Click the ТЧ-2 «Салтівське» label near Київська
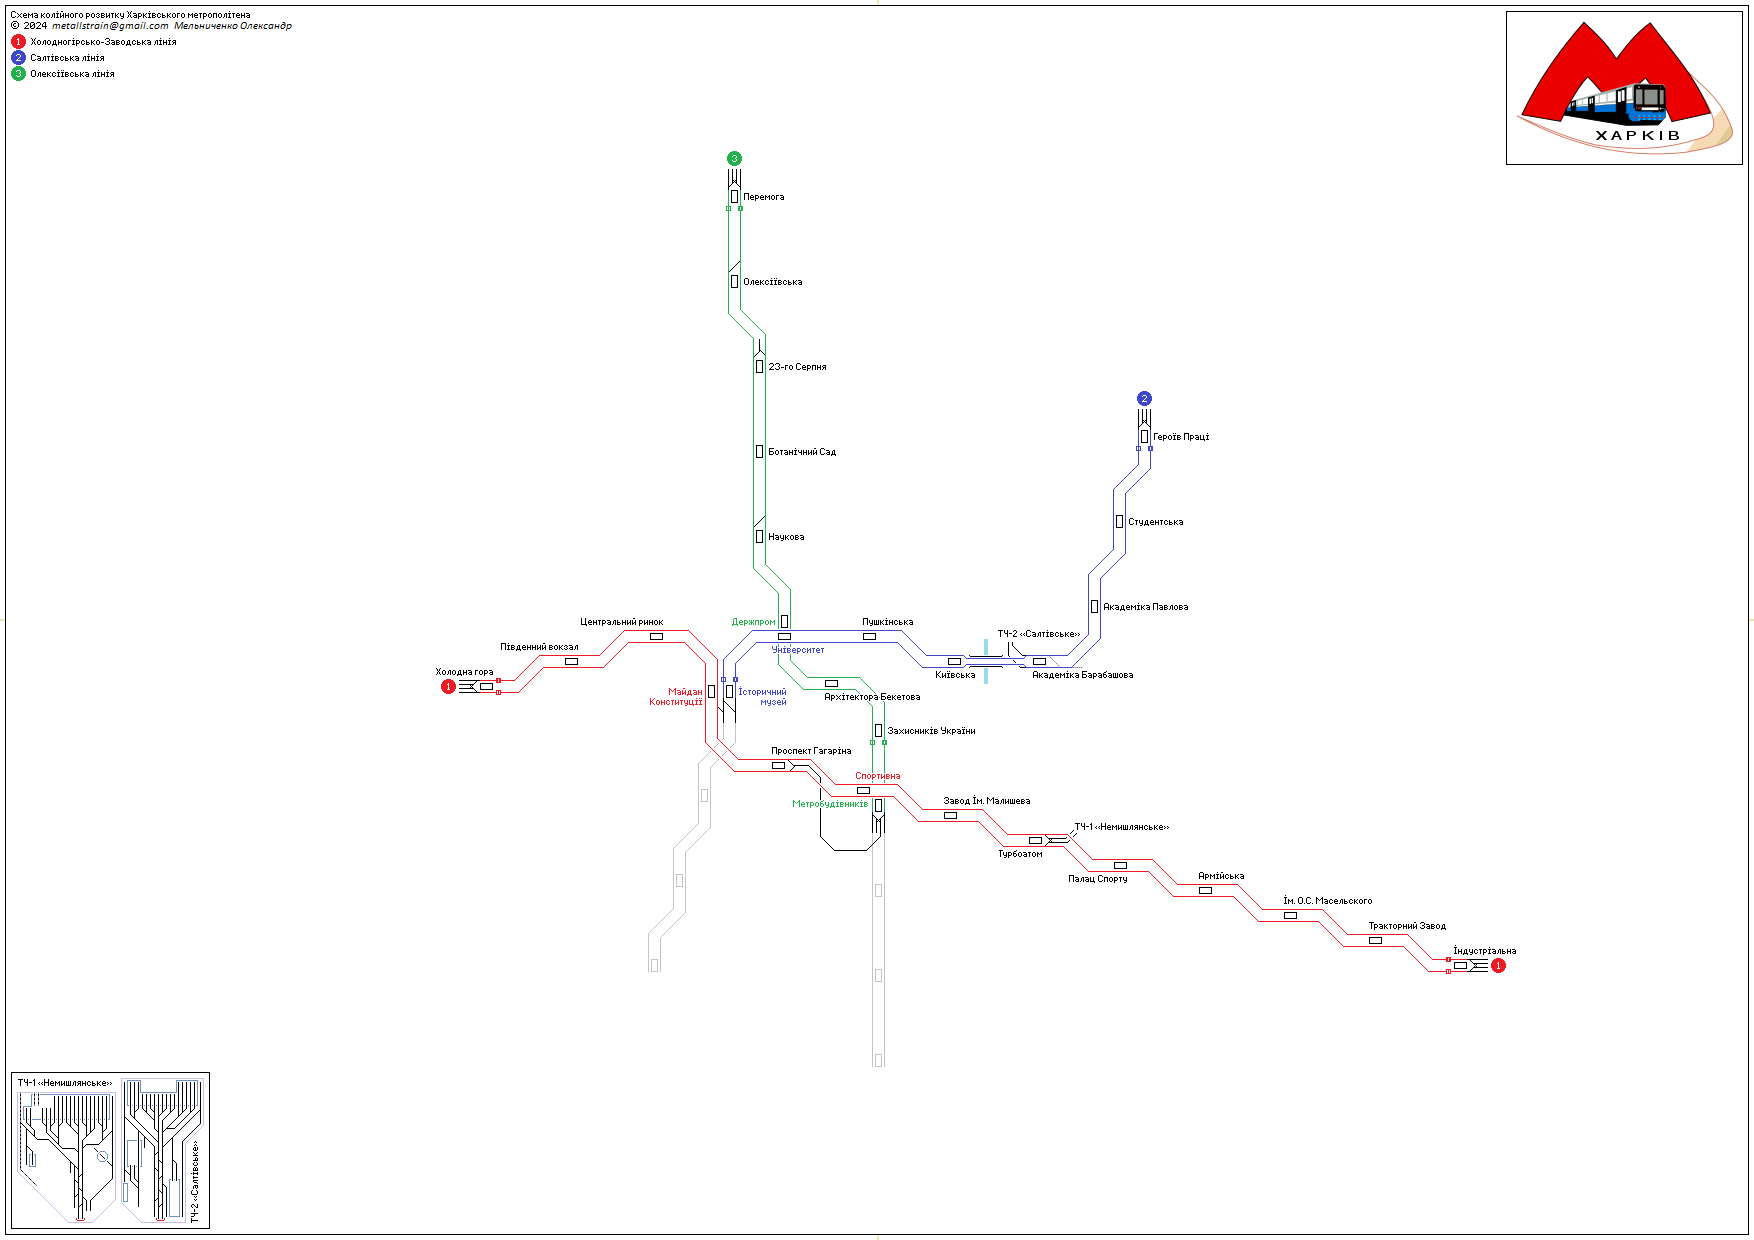This screenshot has width=1754, height=1240. (1038, 634)
